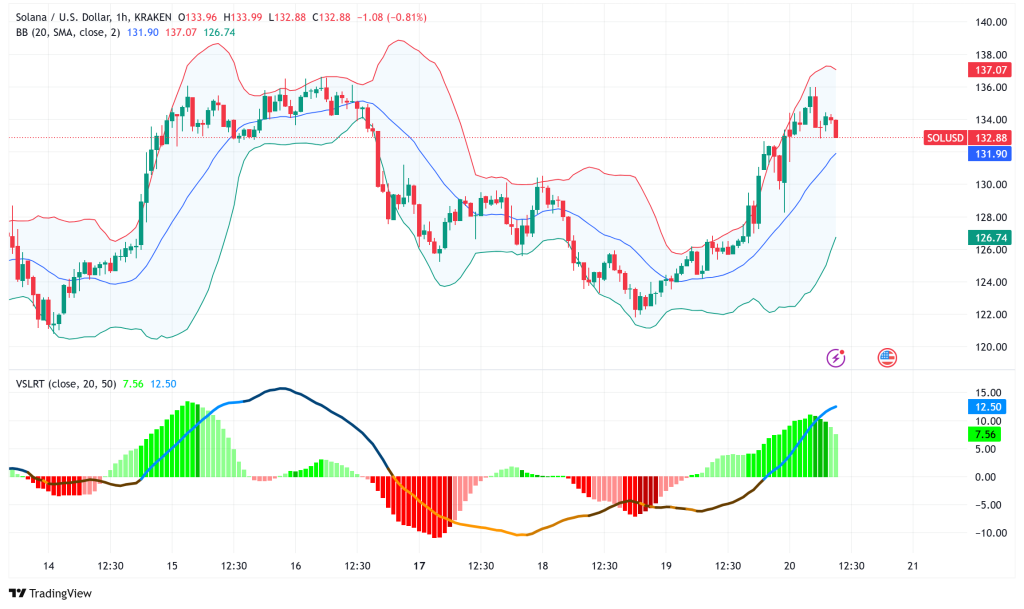Click the 124.00 price axis label
This screenshot has height=609, width=1024.
click(x=991, y=283)
